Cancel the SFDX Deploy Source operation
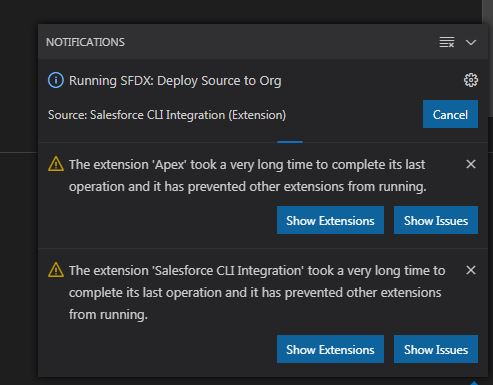 click(450, 114)
